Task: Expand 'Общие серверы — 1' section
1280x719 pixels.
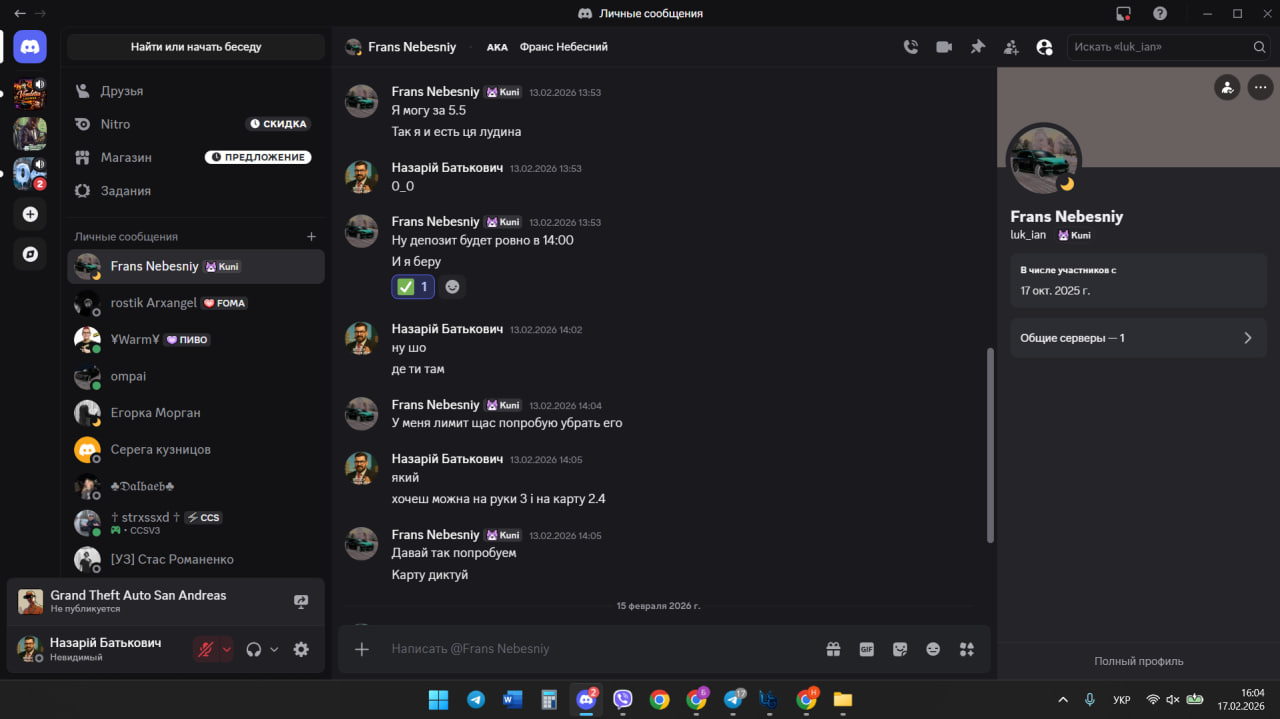Action: (x=1138, y=338)
